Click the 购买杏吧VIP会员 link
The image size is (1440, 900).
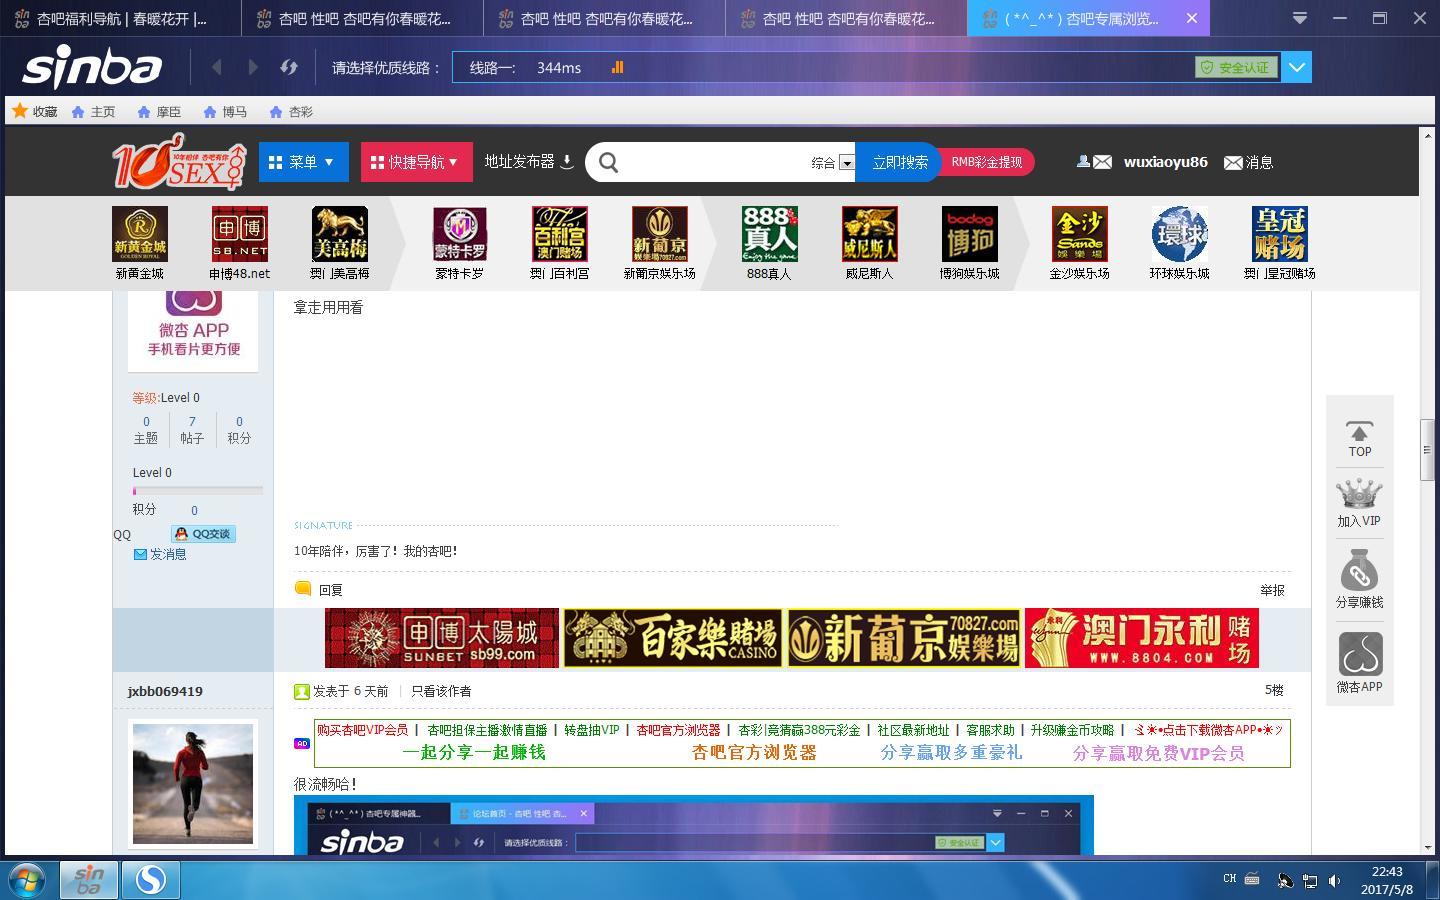pyautogui.click(x=362, y=730)
